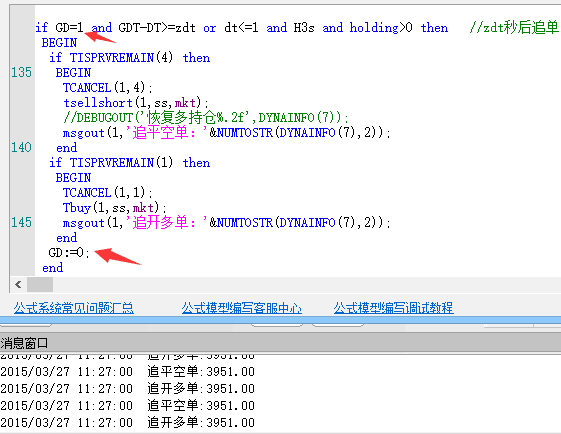Click the line 'if TISPRVREMAIN(1) then'

pyautogui.click(x=130, y=162)
